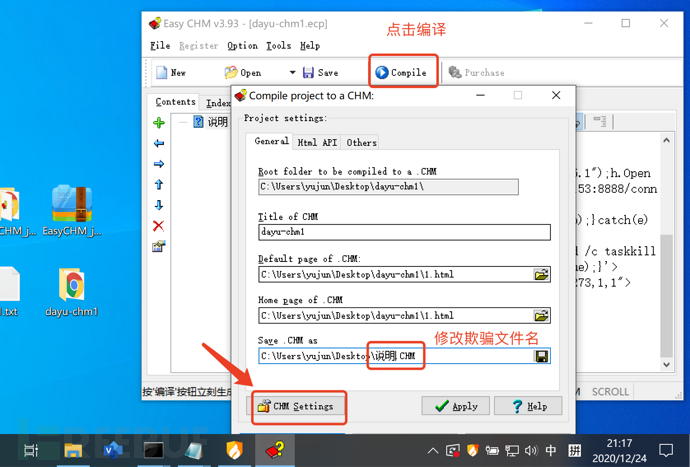Open the Register menu
Image resolution: width=690 pixels, height=467 pixels.
198,46
